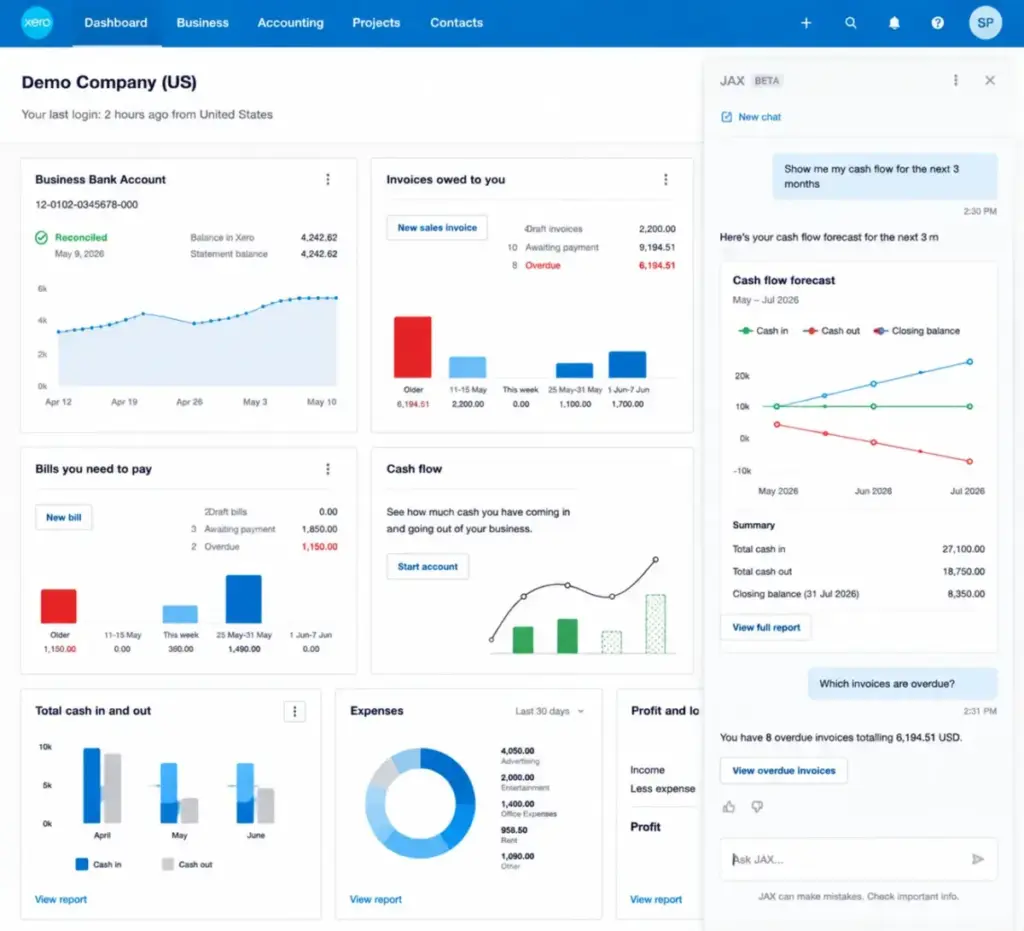Click thumbs up on JAX response

pyautogui.click(x=729, y=807)
